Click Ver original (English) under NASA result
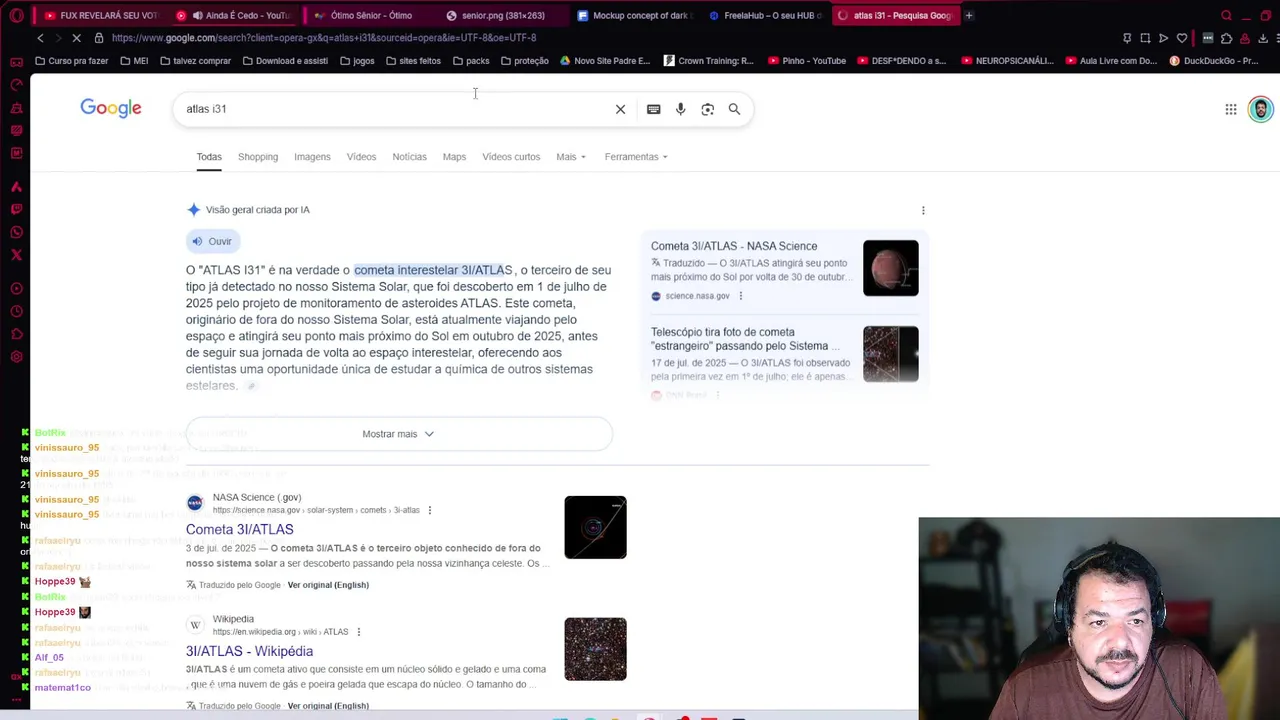The height and width of the screenshot is (720, 1280). (x=328, y=585)
